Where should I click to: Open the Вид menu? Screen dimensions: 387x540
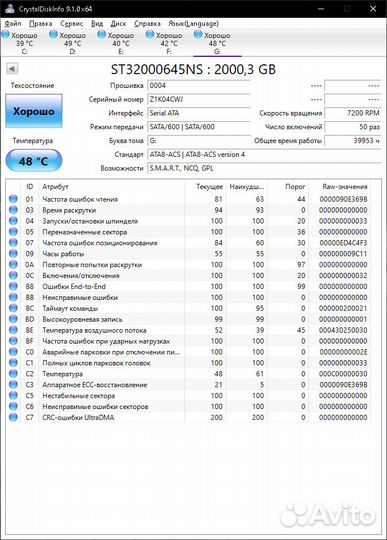coord(97,23)
